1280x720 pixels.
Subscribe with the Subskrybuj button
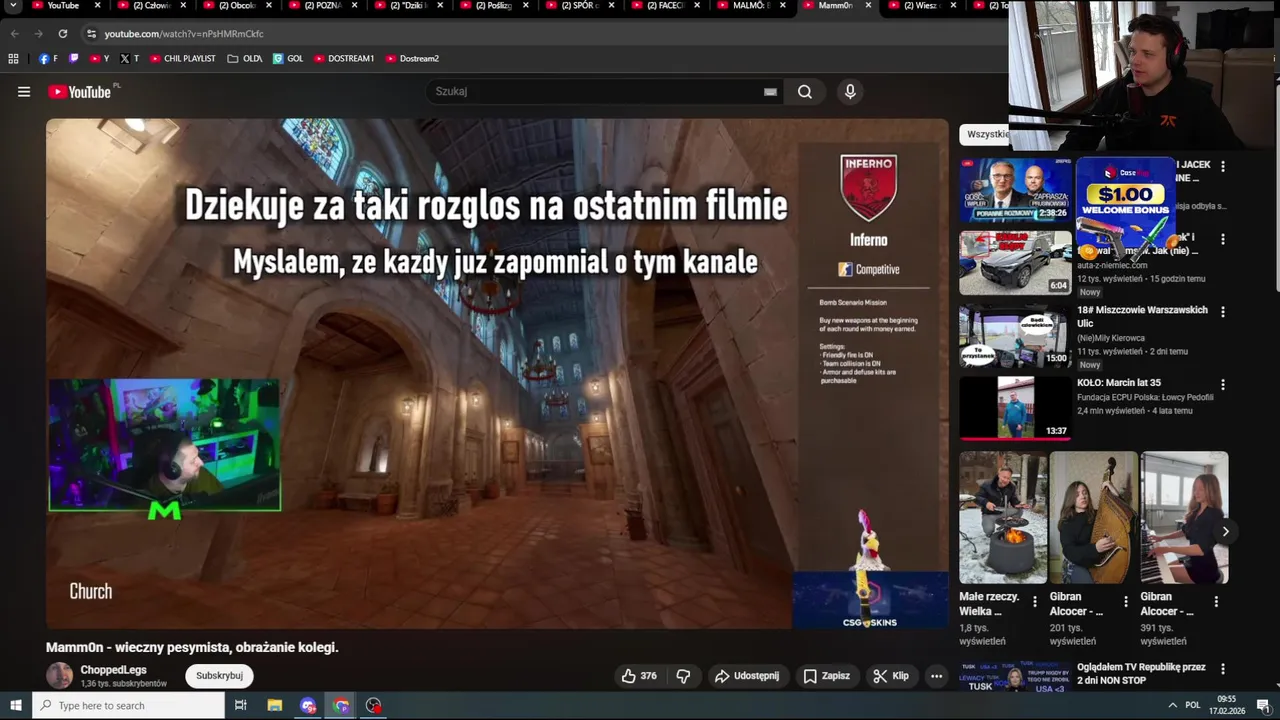coord(219,676)
